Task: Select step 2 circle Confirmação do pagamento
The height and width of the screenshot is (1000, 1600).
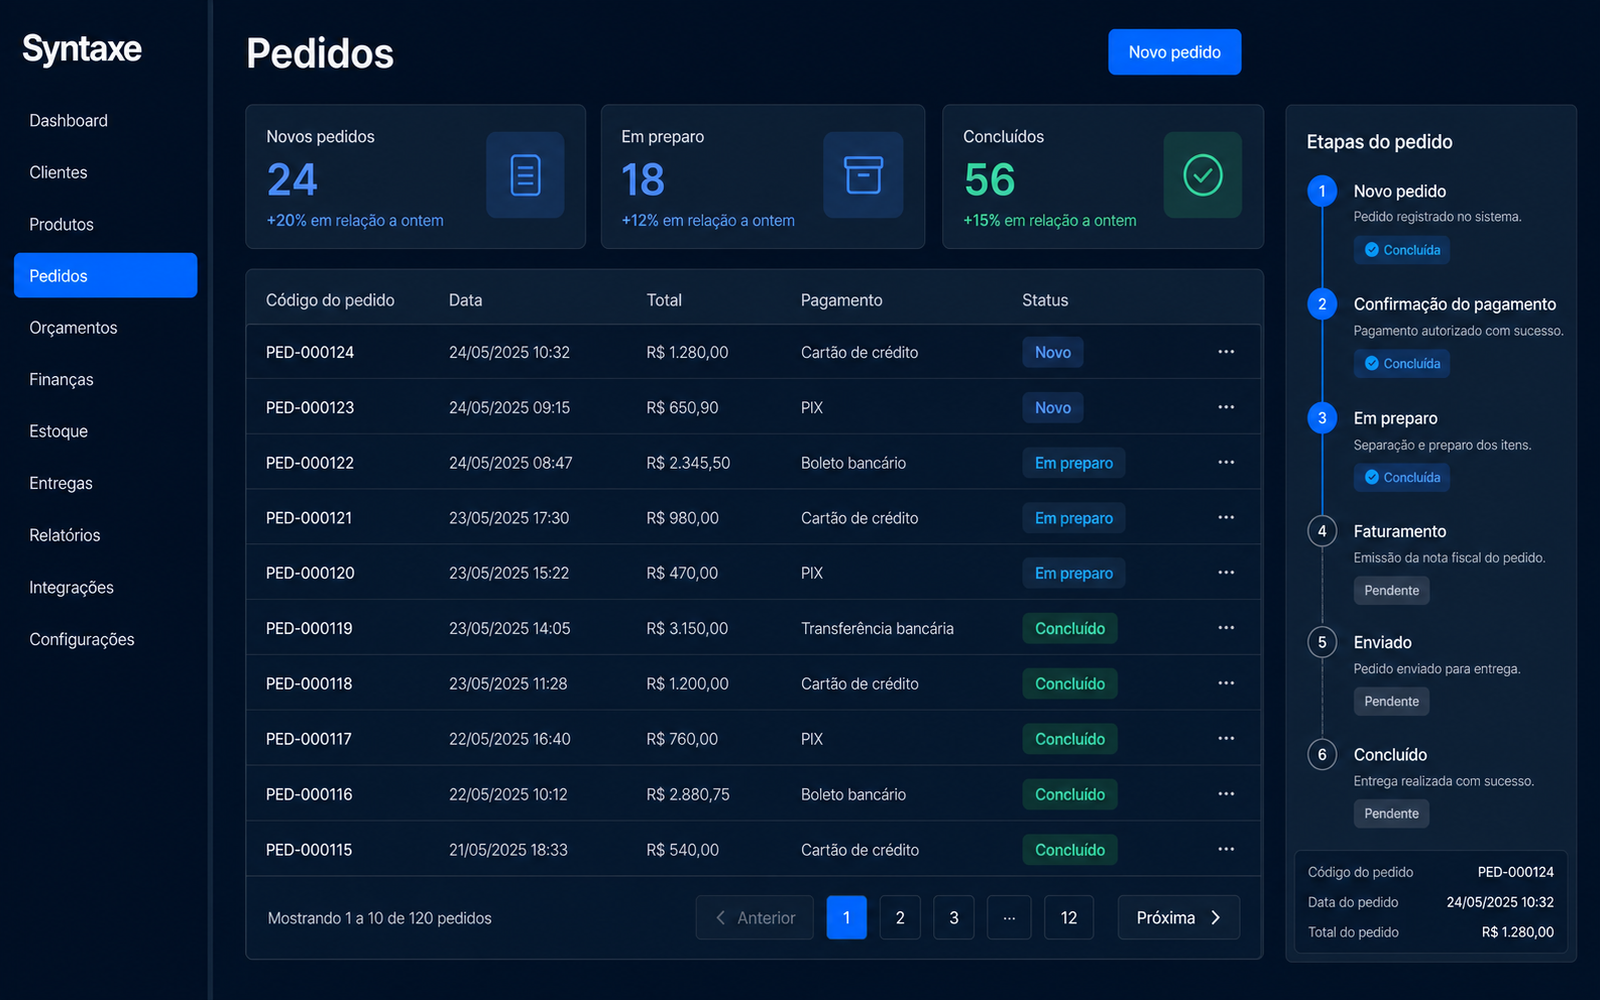Action: pos(1322,304)
